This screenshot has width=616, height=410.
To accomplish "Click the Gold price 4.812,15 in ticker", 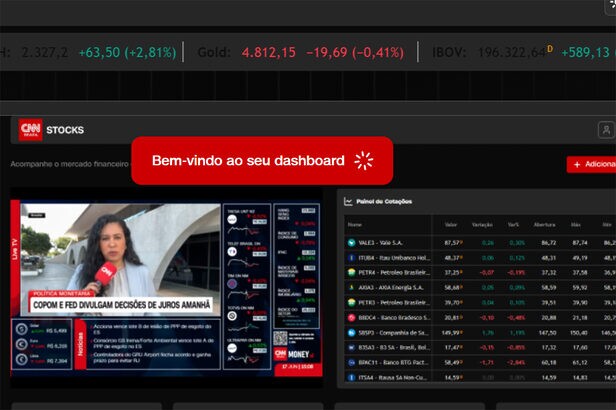I will (269, 52).
